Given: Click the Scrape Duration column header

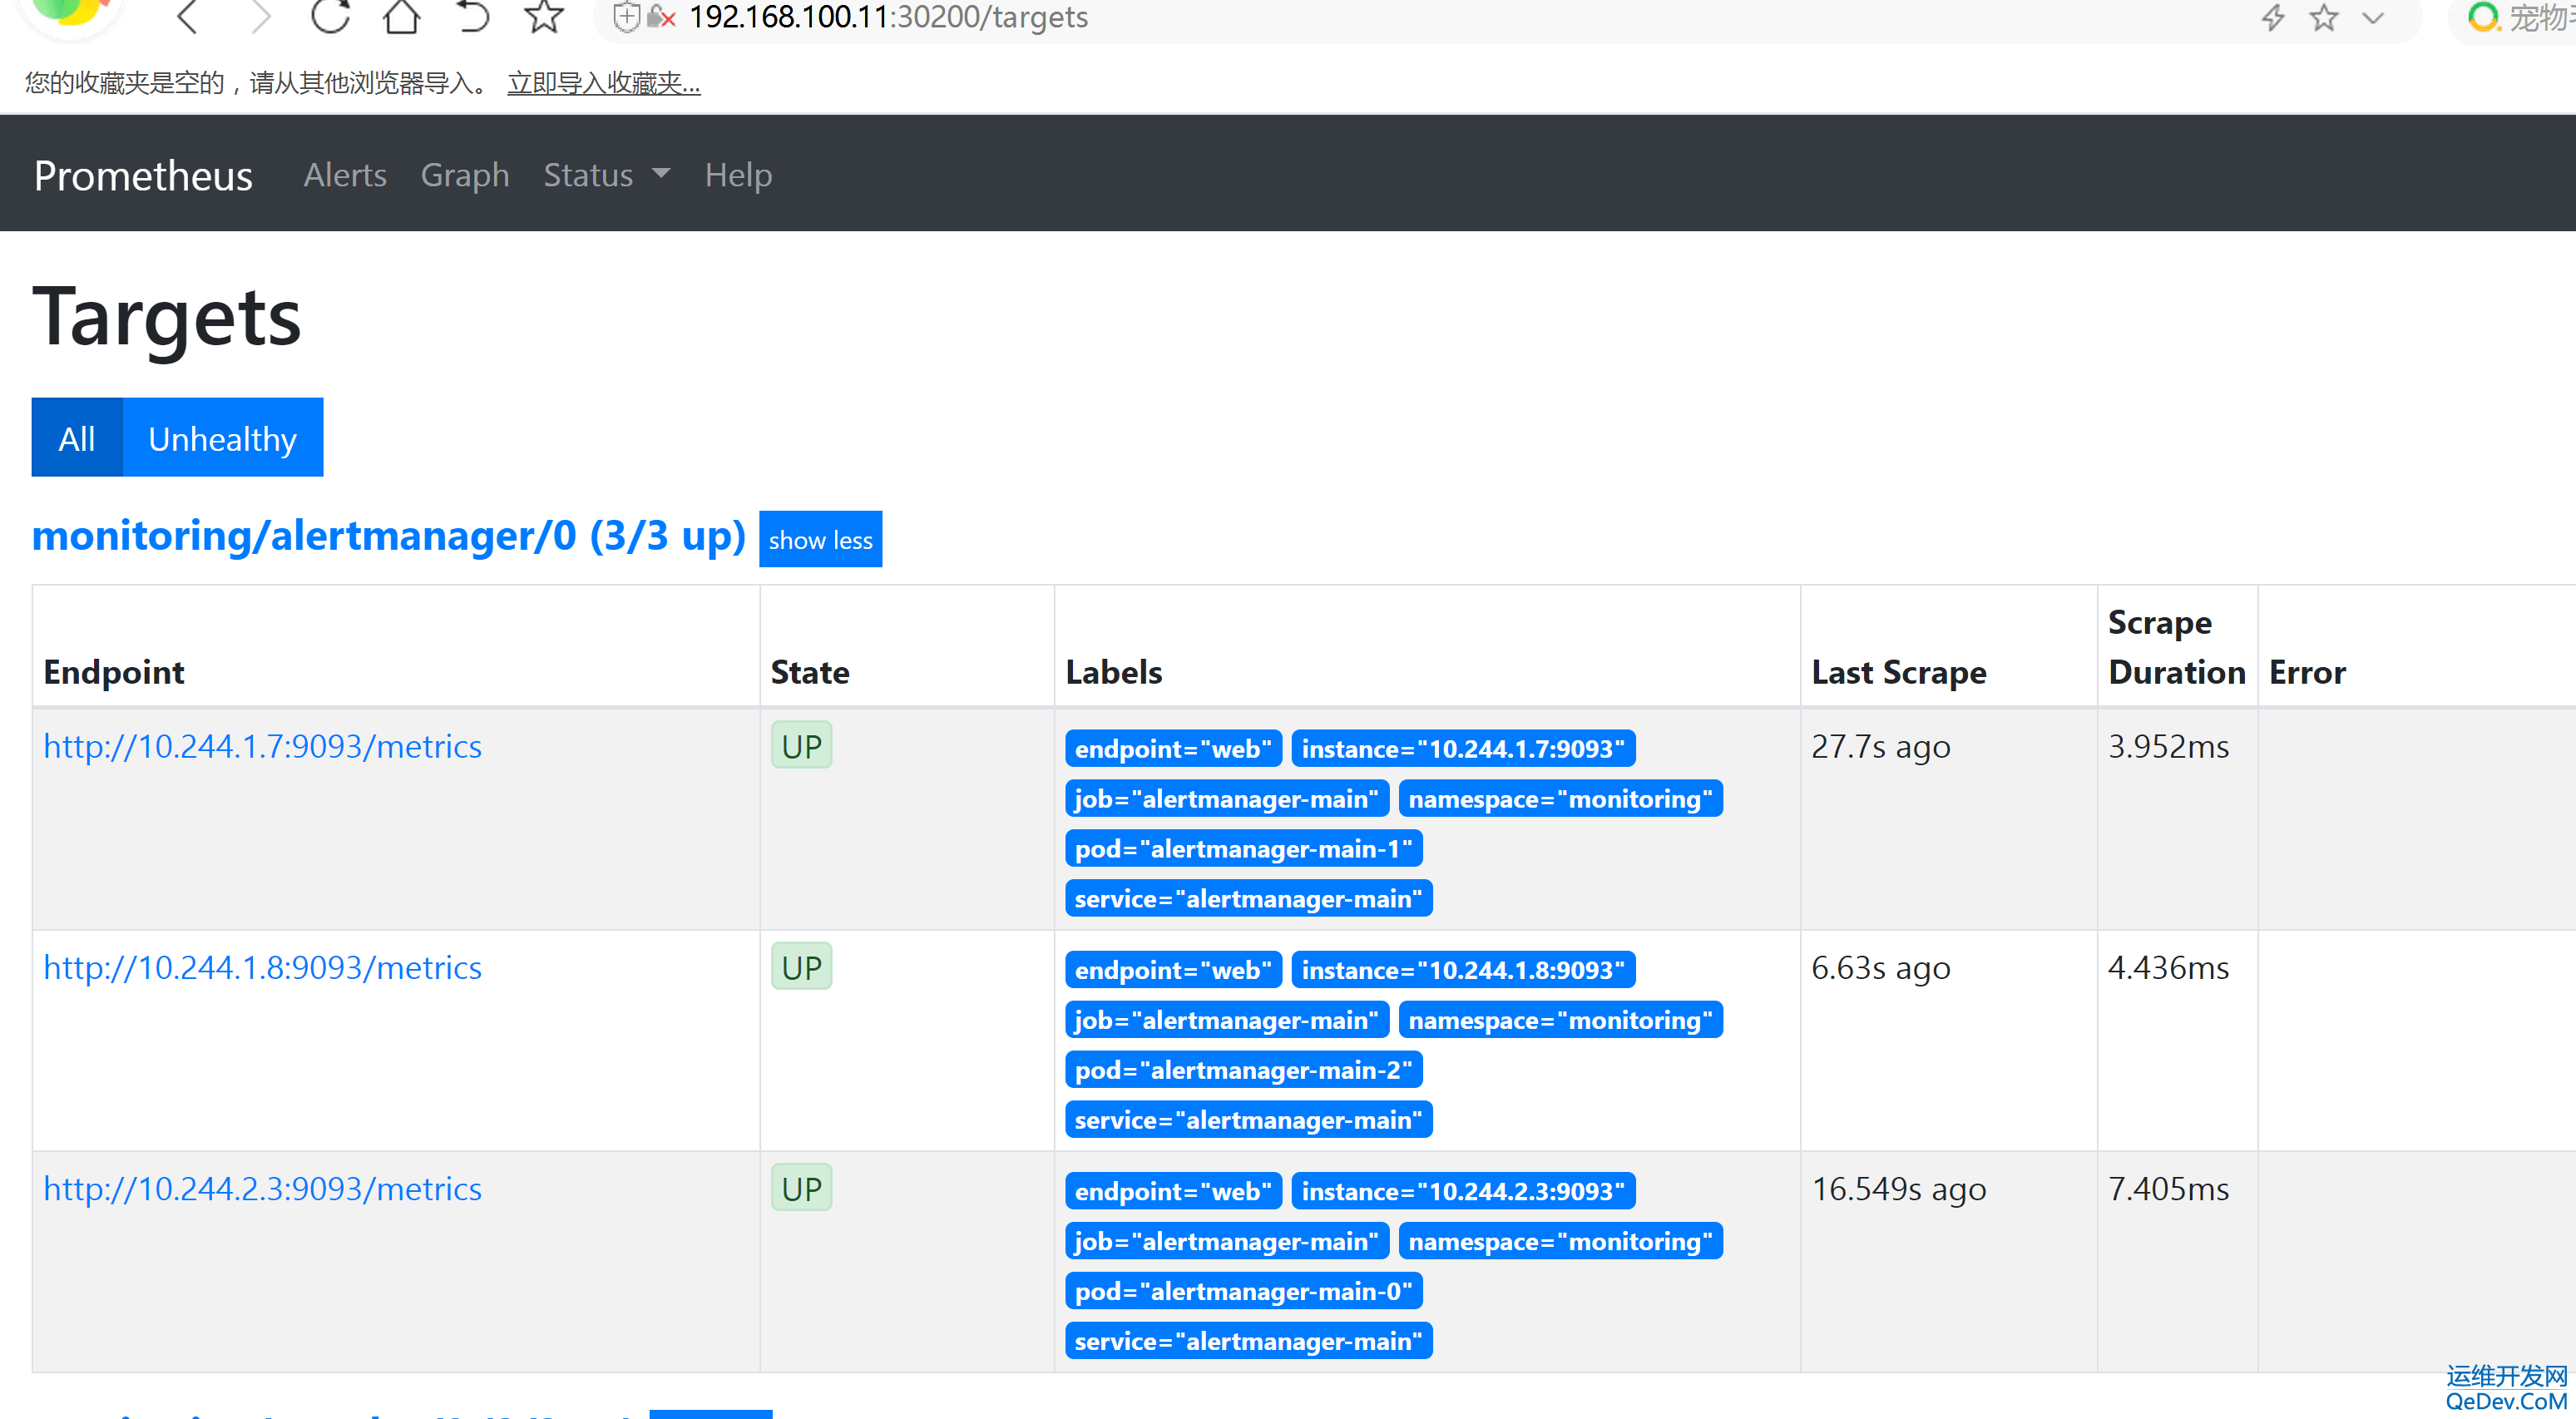Looking at the screenshot, I should click(x=2177, y=647).
